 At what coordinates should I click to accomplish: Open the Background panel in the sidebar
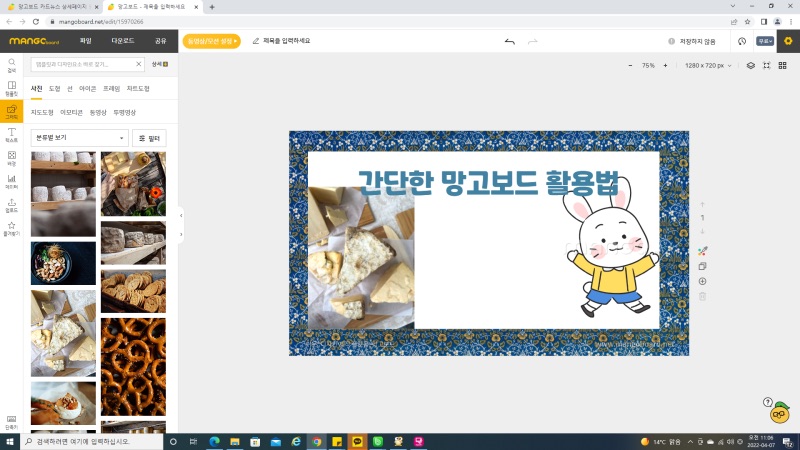tap(12, 157)
